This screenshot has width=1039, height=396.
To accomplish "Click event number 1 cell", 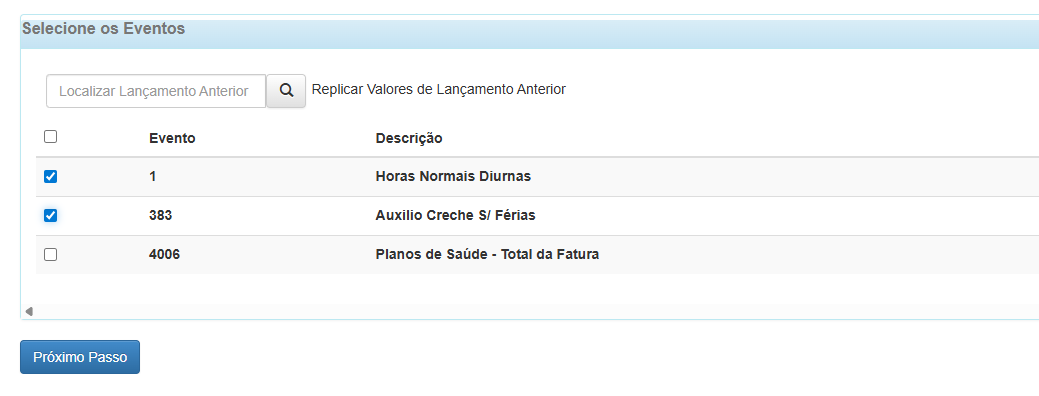I will pyautogui.click(x=152, y=177).
